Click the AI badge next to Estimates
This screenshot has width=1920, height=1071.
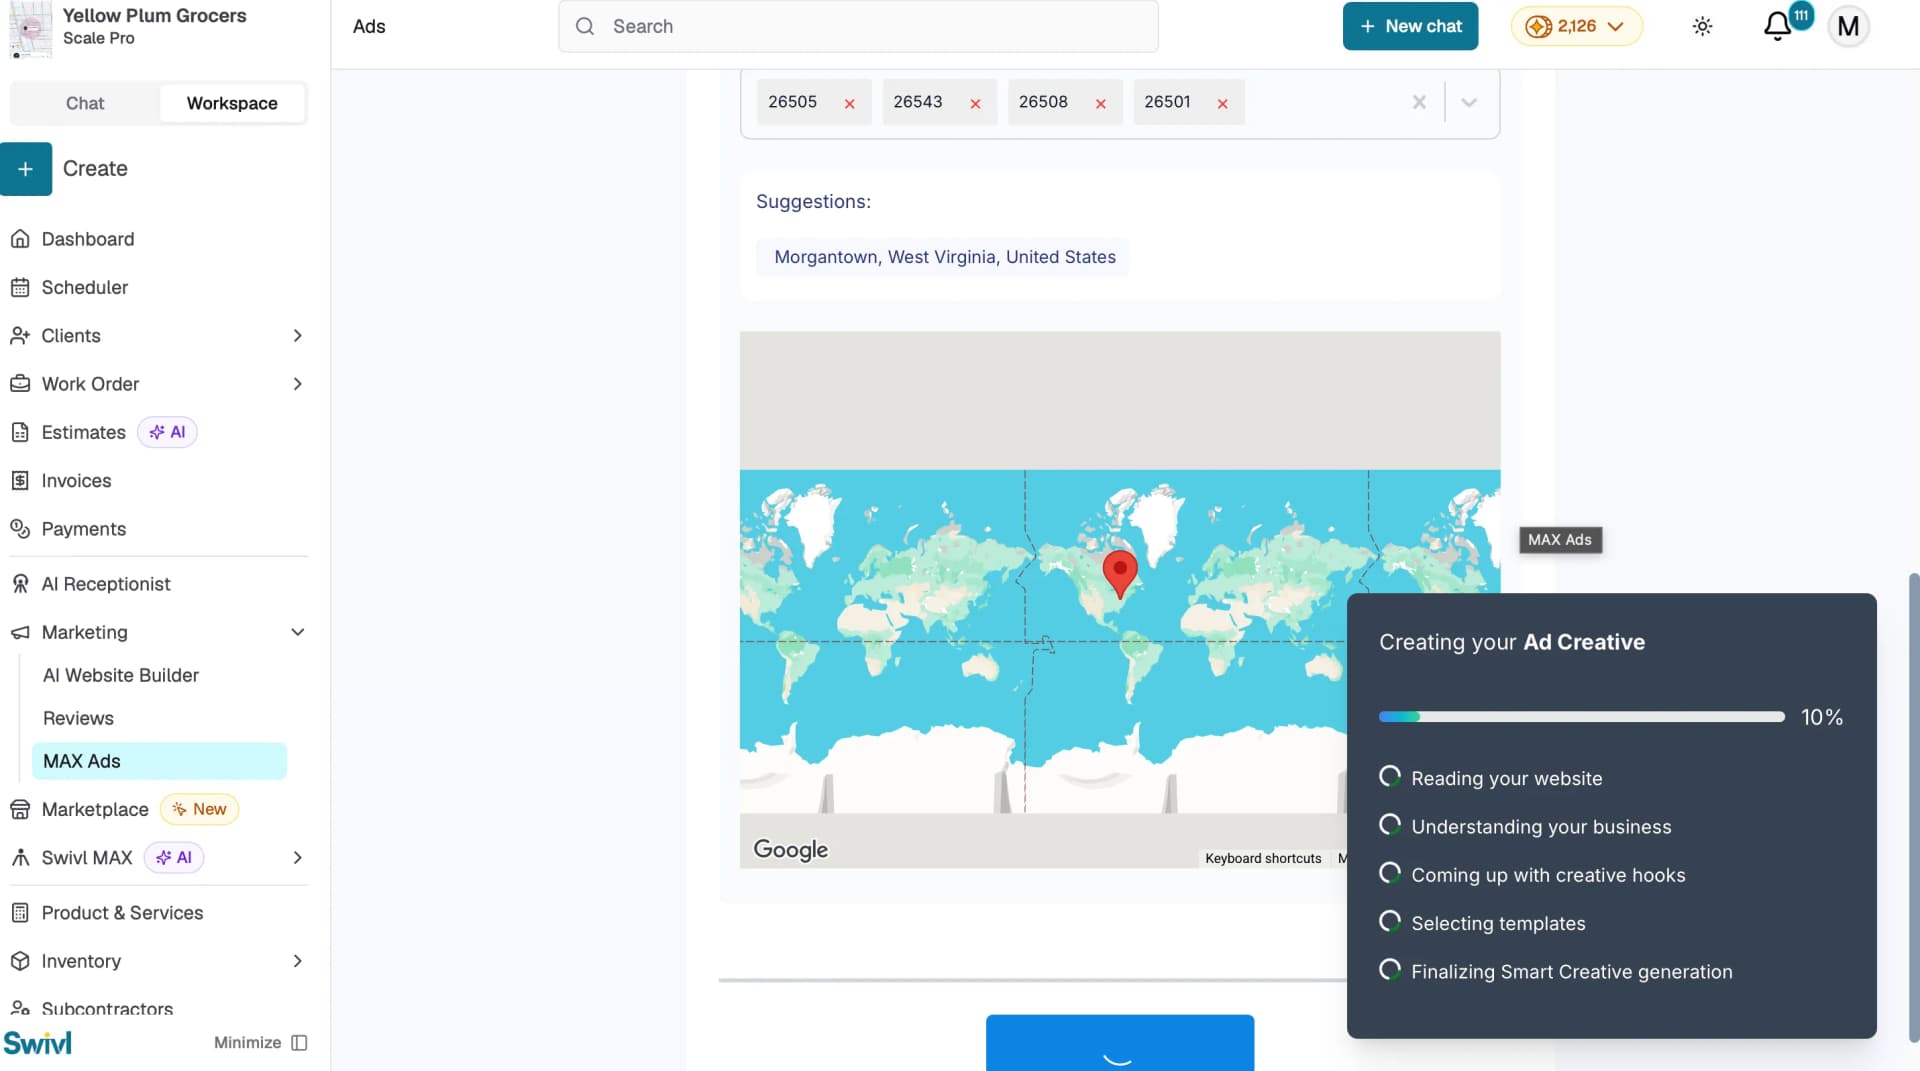(x=167, y=432)
